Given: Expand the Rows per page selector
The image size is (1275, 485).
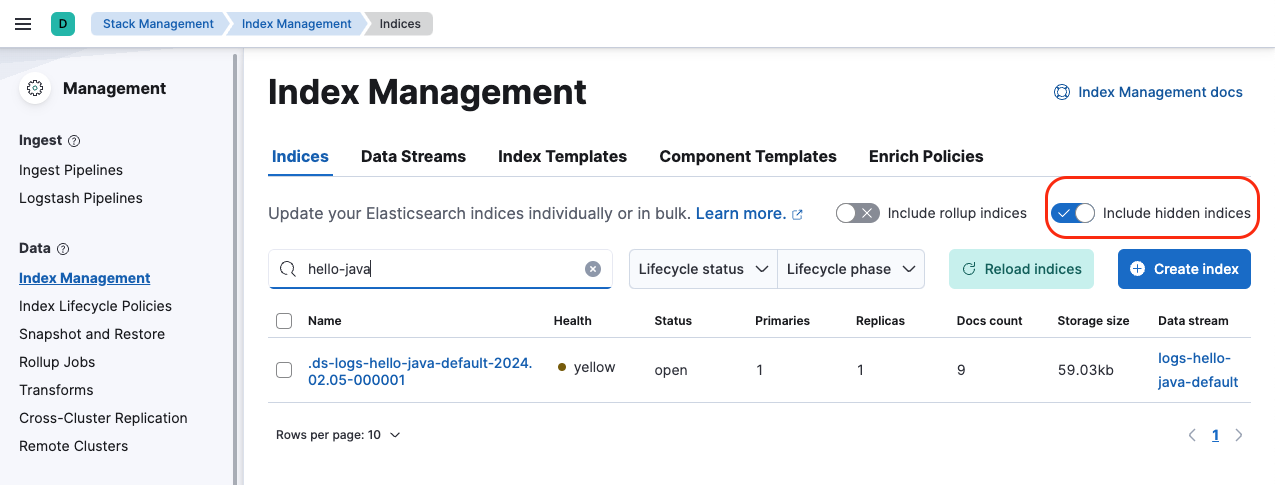Looking at the screenshot, I should [x=338, y=435].
